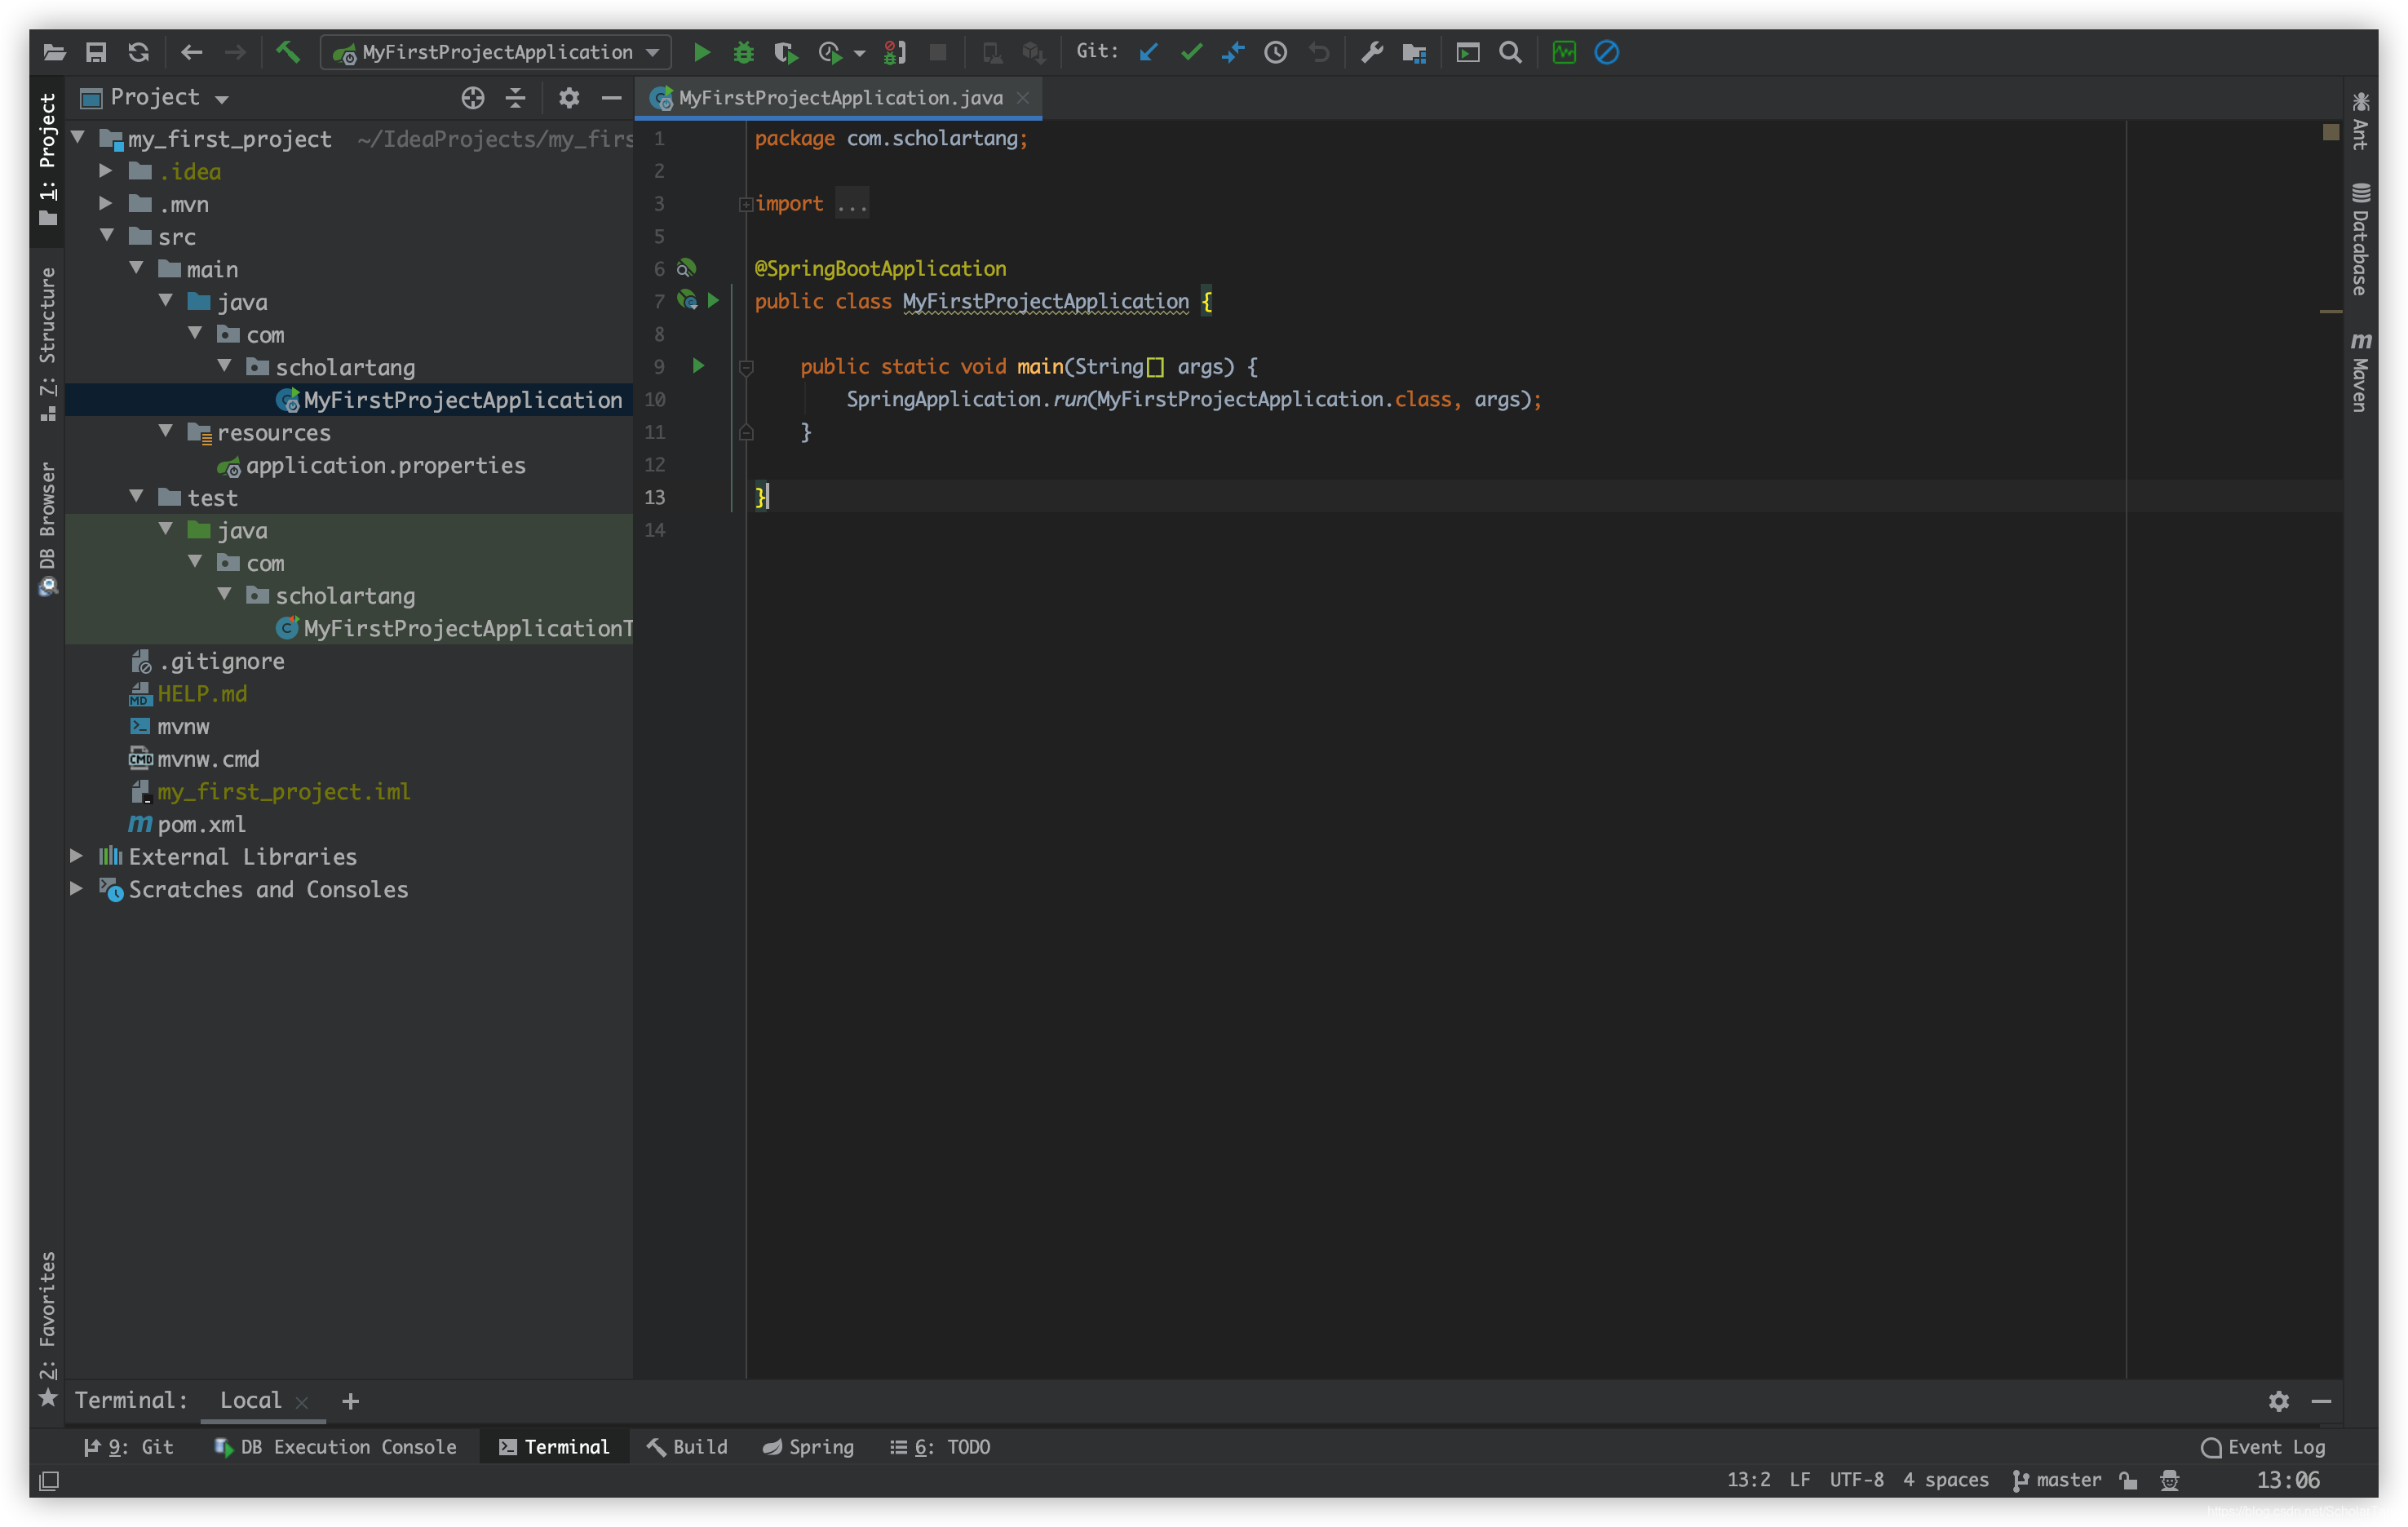Open Settings wrench icon
Screen dimensions: 2408x1527
(x=1372, y=52)
